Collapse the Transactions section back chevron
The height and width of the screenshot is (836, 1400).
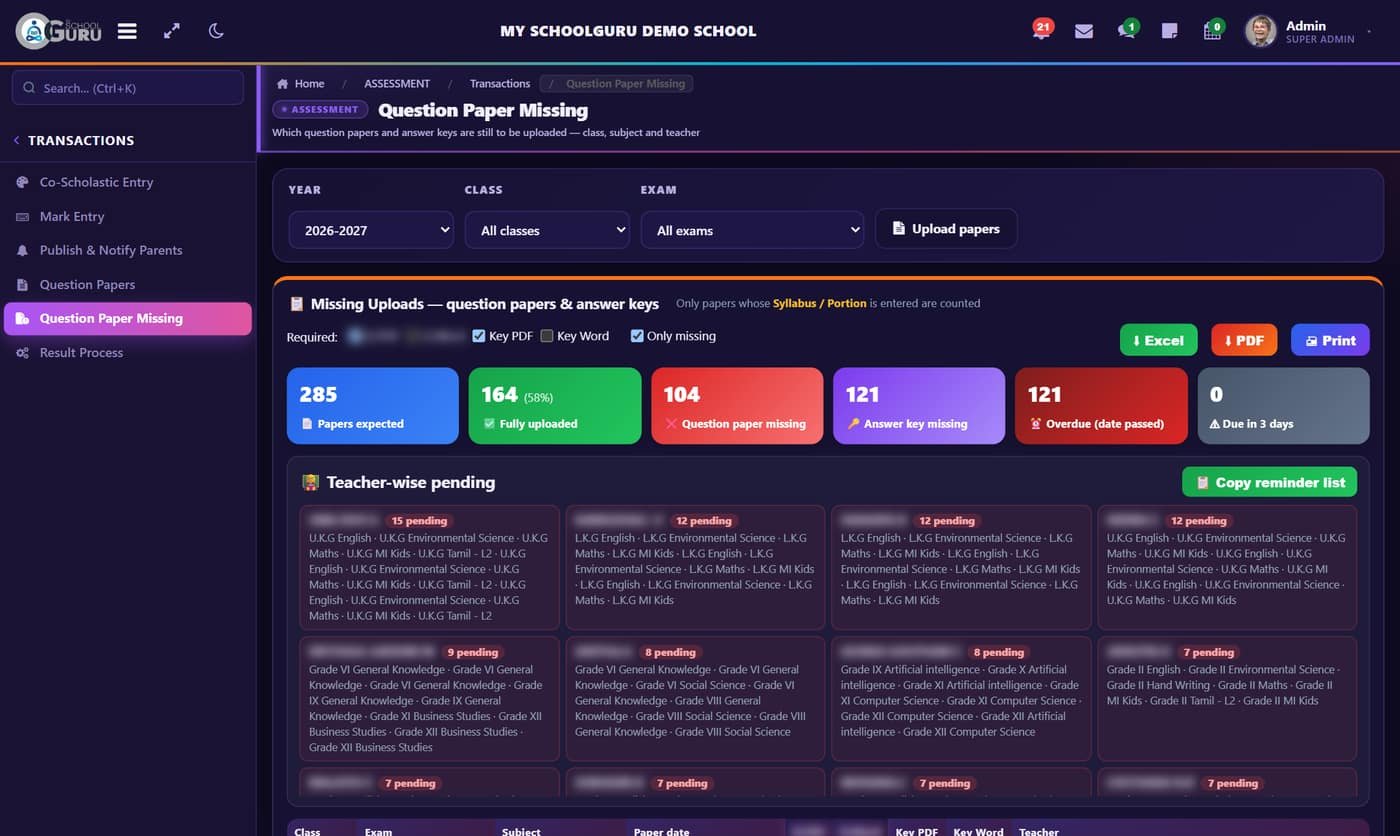(16, 140)
